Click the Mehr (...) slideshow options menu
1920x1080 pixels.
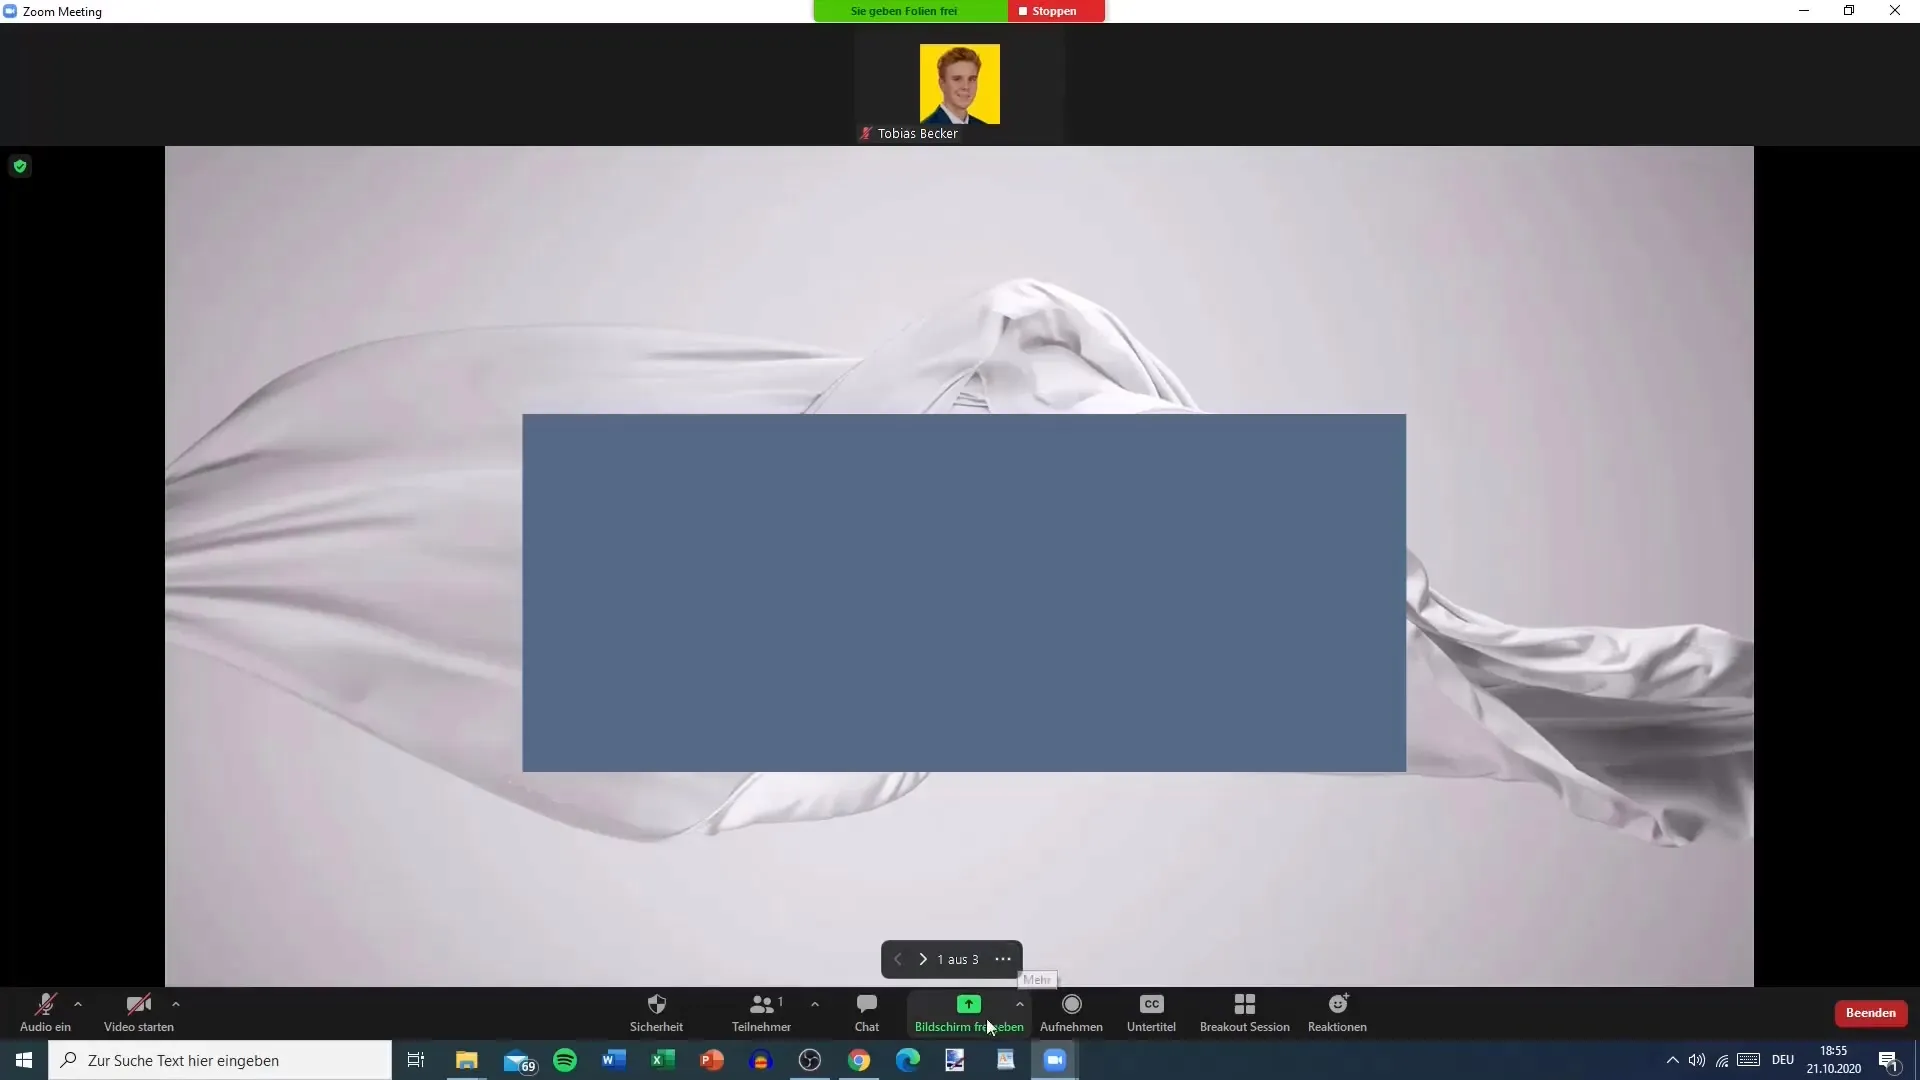pyautogui.click(x=1002, y=959)
